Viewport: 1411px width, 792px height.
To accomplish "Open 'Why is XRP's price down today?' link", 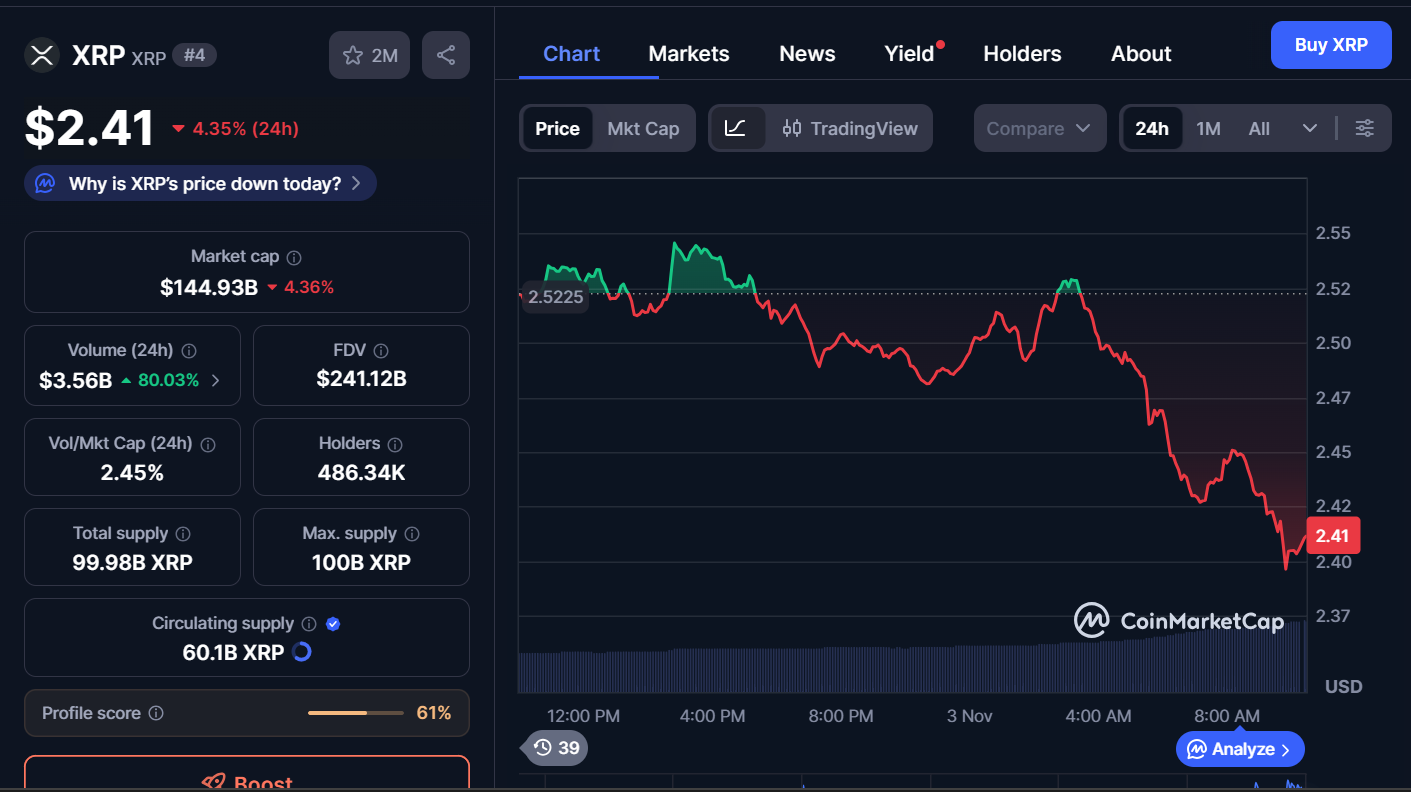I will point(199,183).
